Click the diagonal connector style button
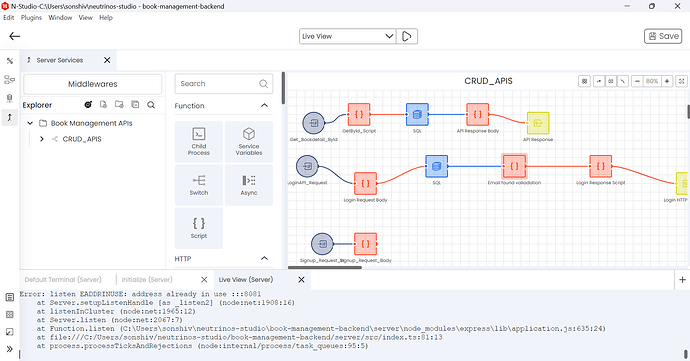Image resolution: width=690 pixels, height=361 pixels. click(623, 81)
